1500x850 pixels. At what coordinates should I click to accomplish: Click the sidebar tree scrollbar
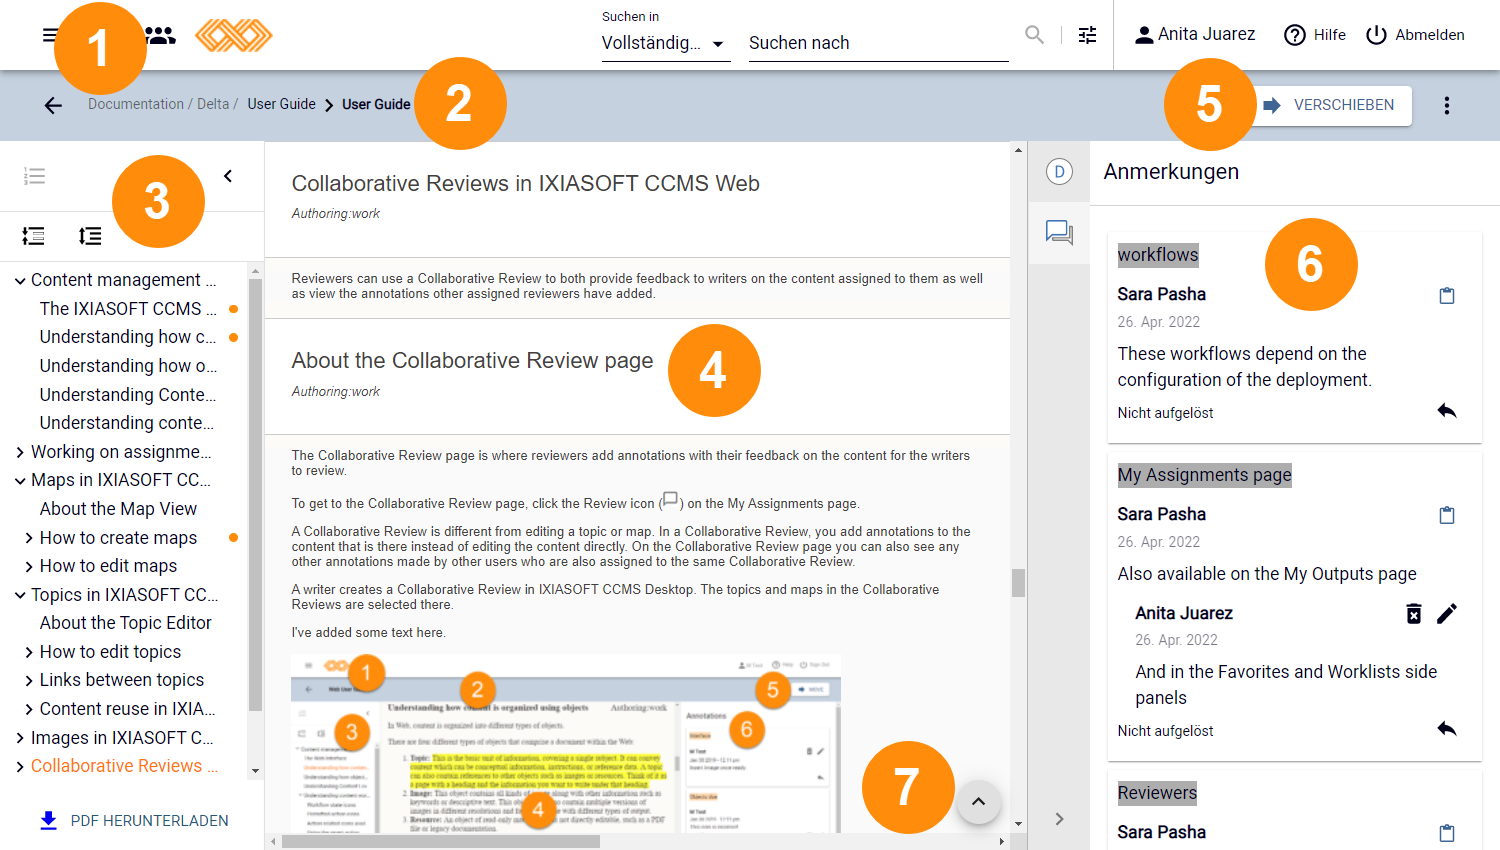[255, 494]
